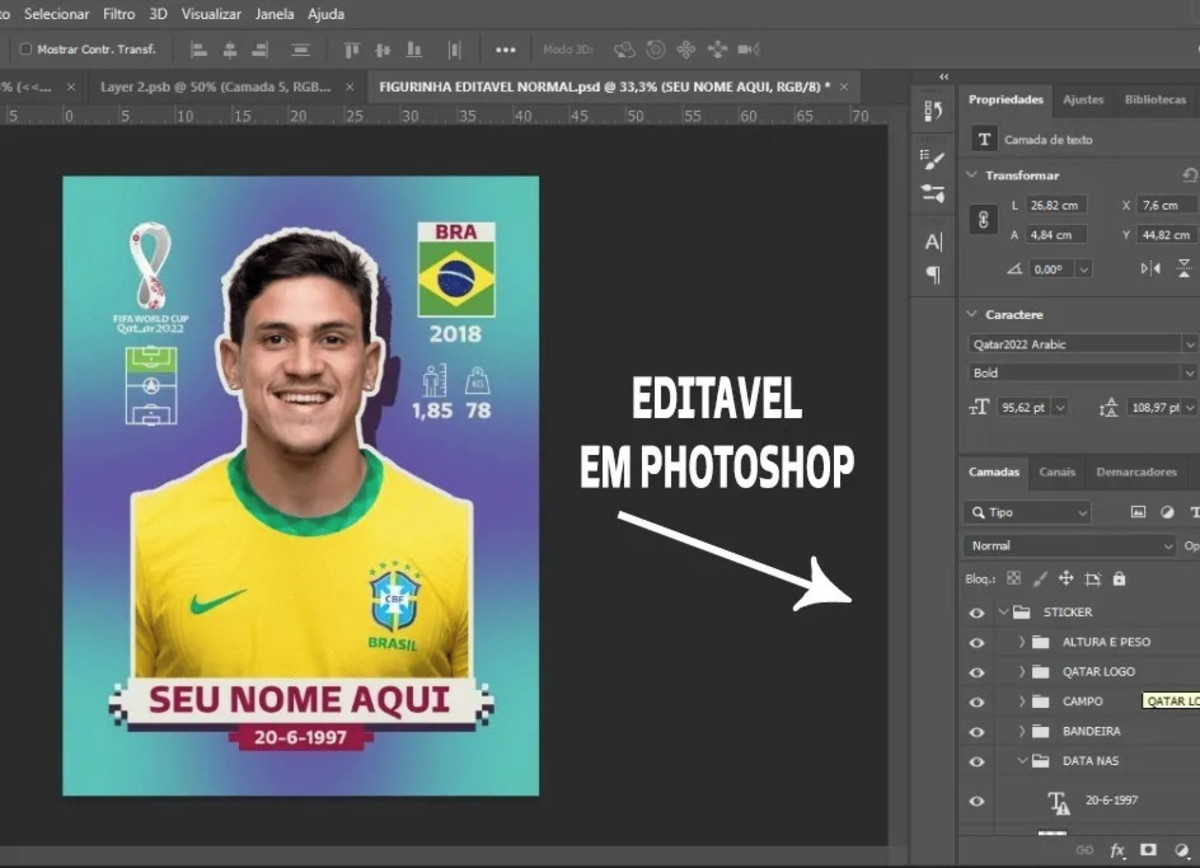Open the Brushes panel icon
Screen dimensions: 1200x868
coord(933,193)
